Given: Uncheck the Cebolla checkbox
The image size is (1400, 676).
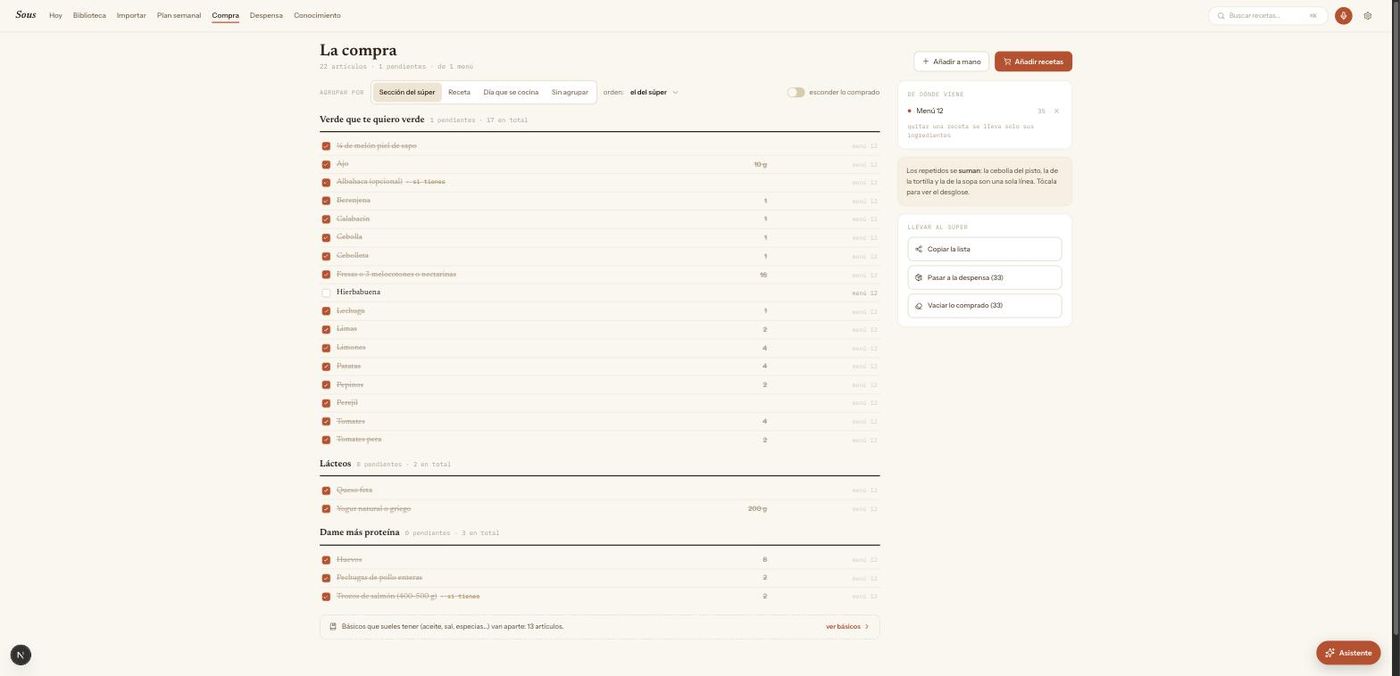Looking at the screenshot, I should point(326,238).
